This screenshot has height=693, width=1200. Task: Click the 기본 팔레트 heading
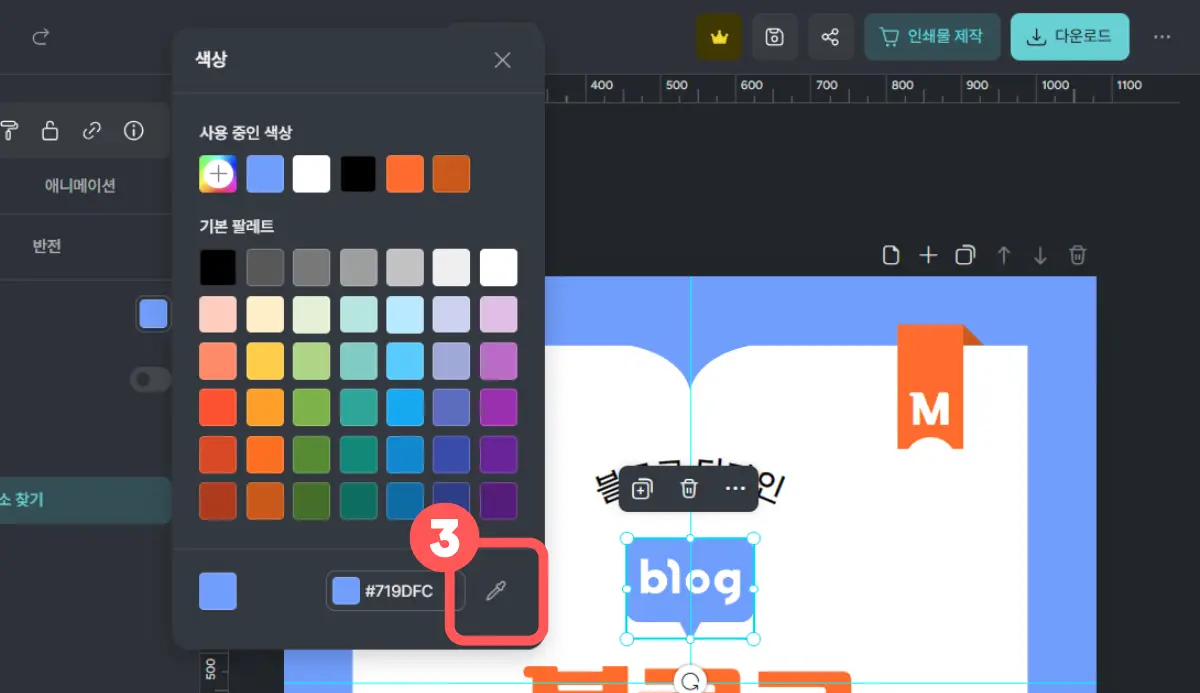(236, 226)
